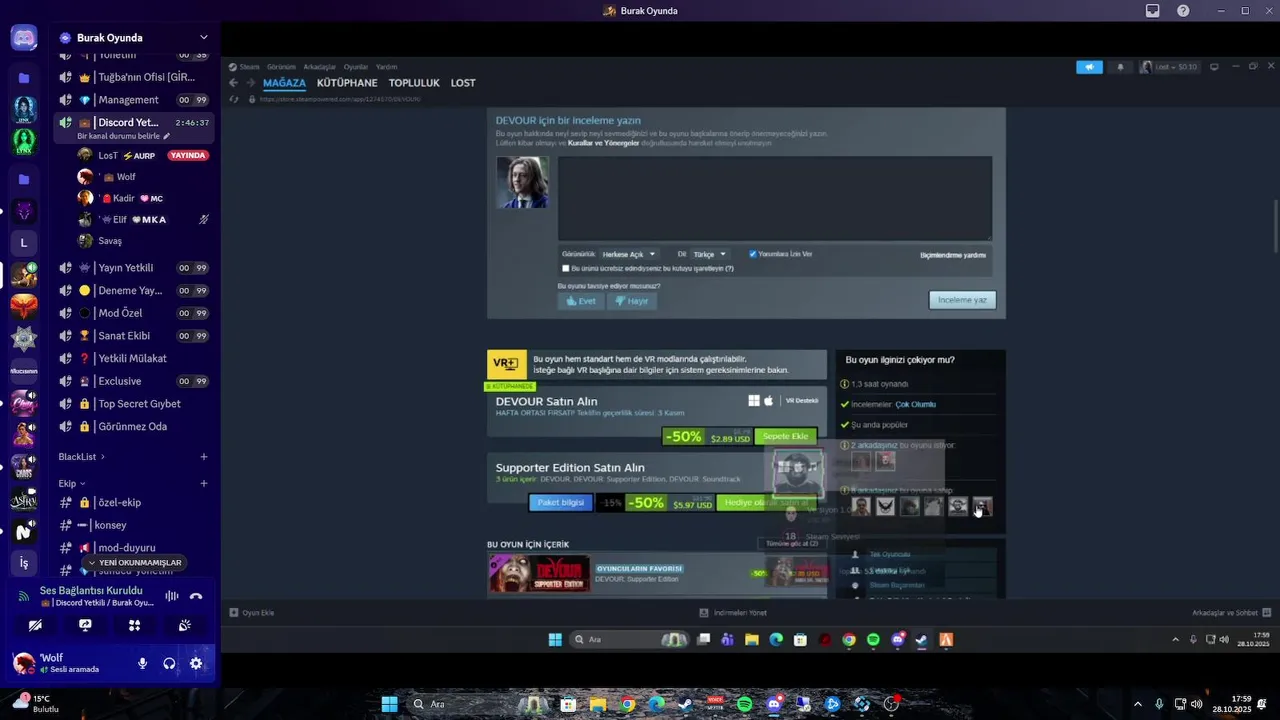This screenshot has width=1280, height=720.
Task: Open Discord help question mark icon
Action: point(1183,11)
